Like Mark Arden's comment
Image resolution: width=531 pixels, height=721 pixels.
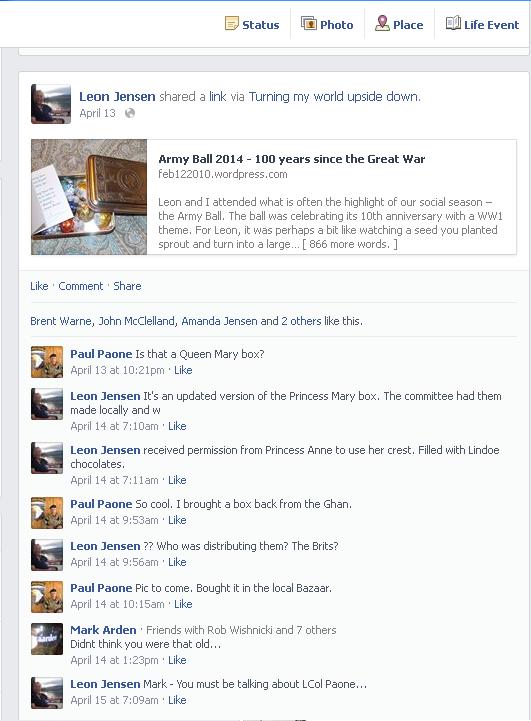(177, 660)
